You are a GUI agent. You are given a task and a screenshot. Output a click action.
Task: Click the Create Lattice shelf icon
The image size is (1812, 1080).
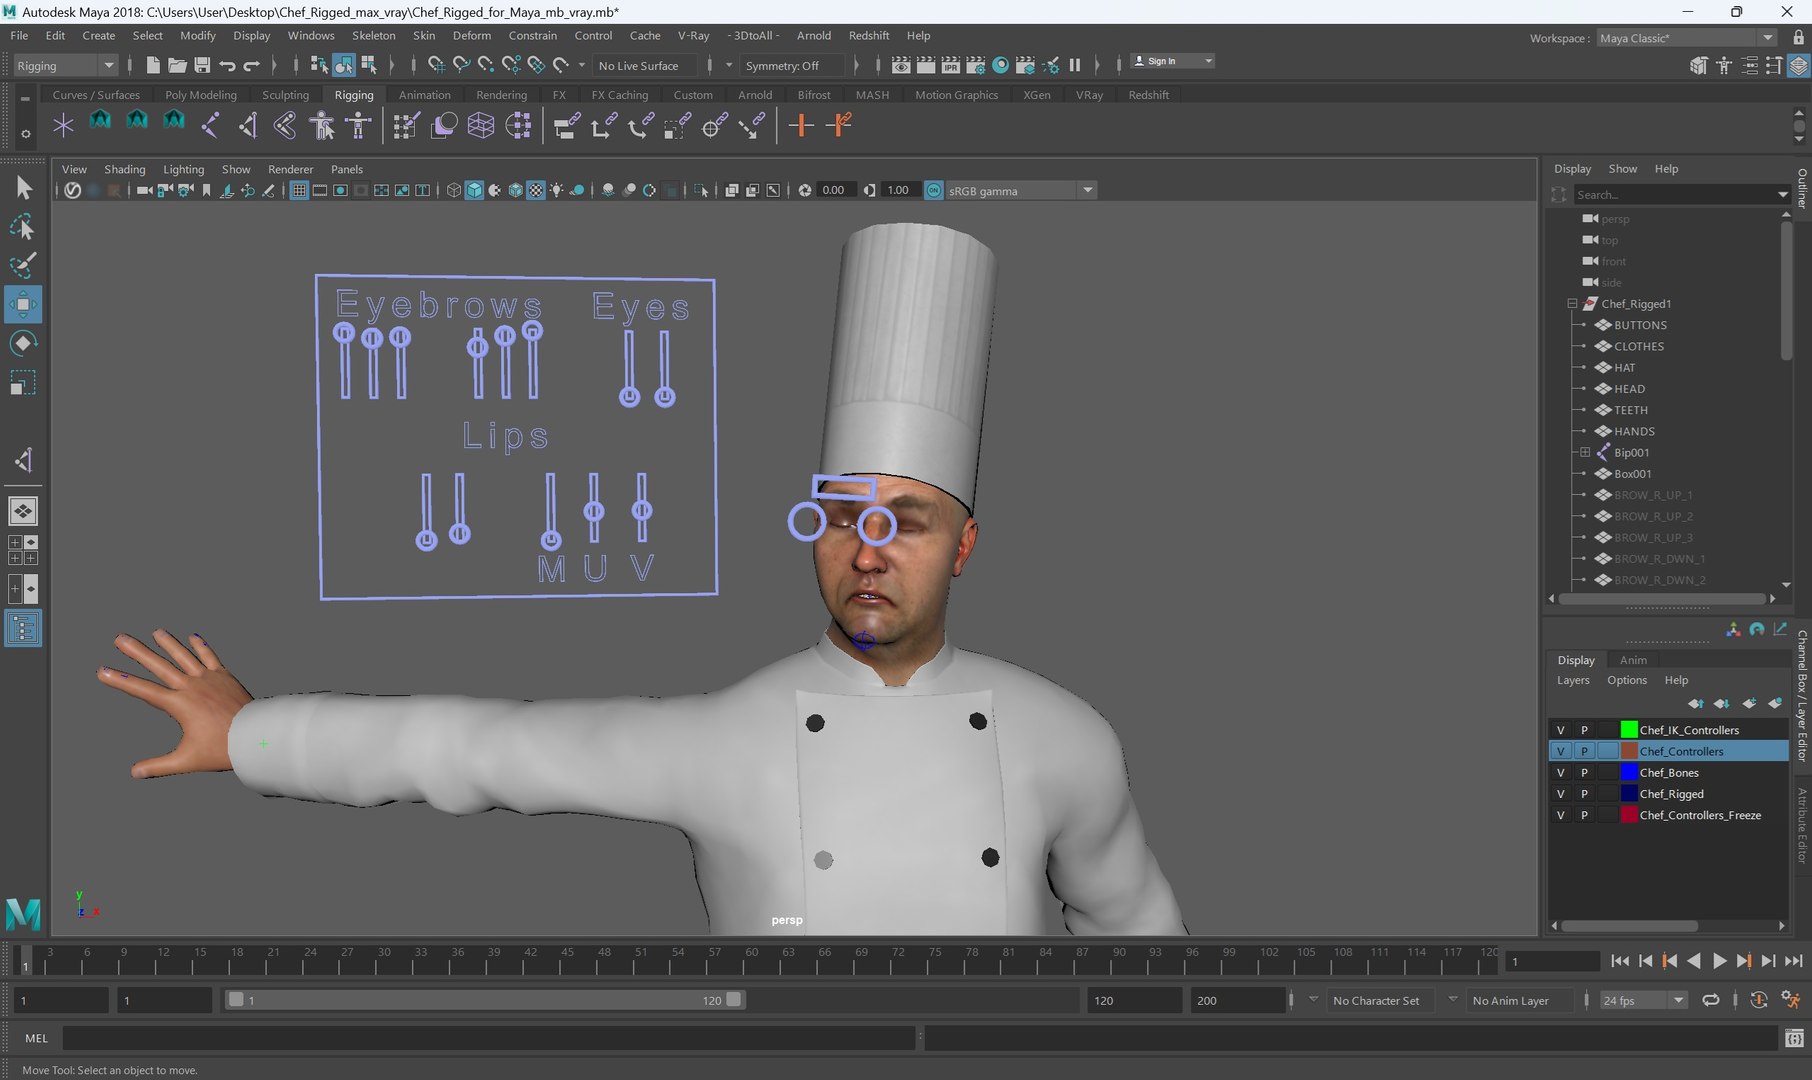pyautogui.click(x=480, y=125)
